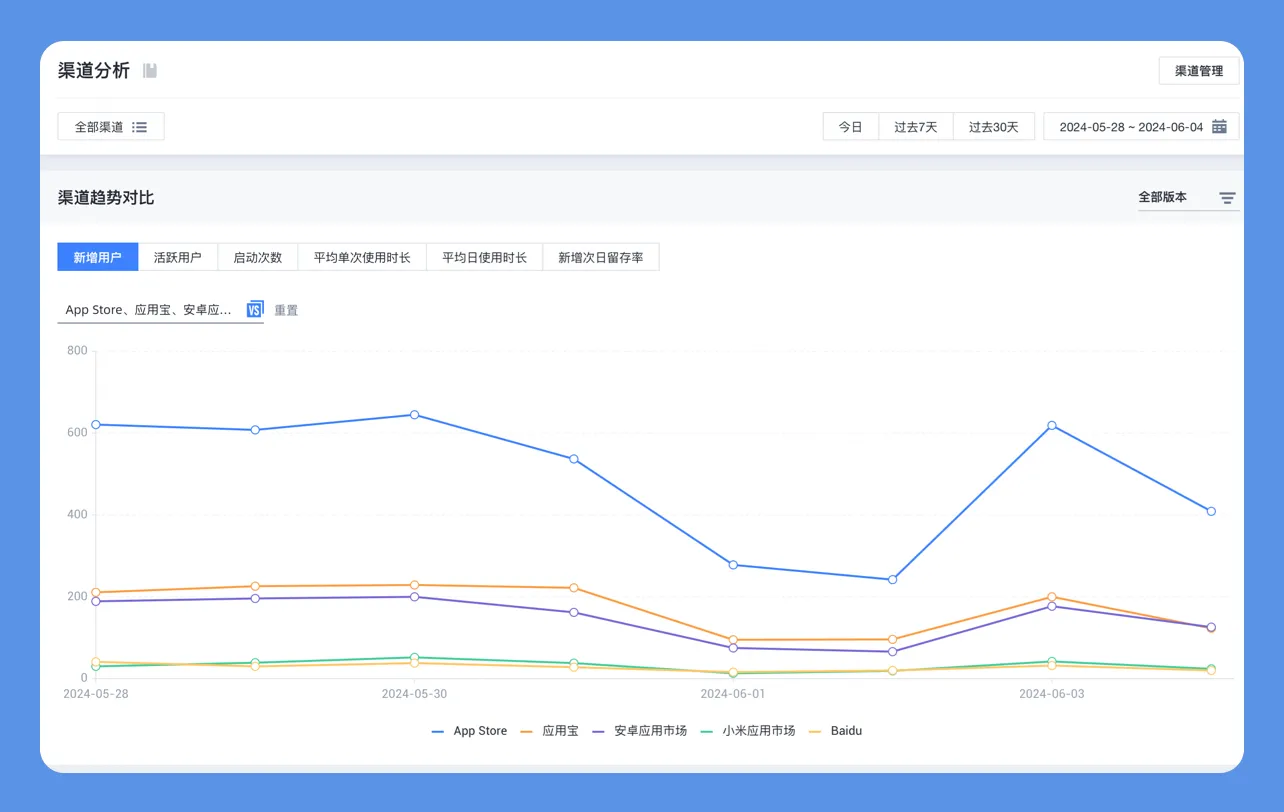Click App Store data point on 2024-05-28

pos(96,424)
